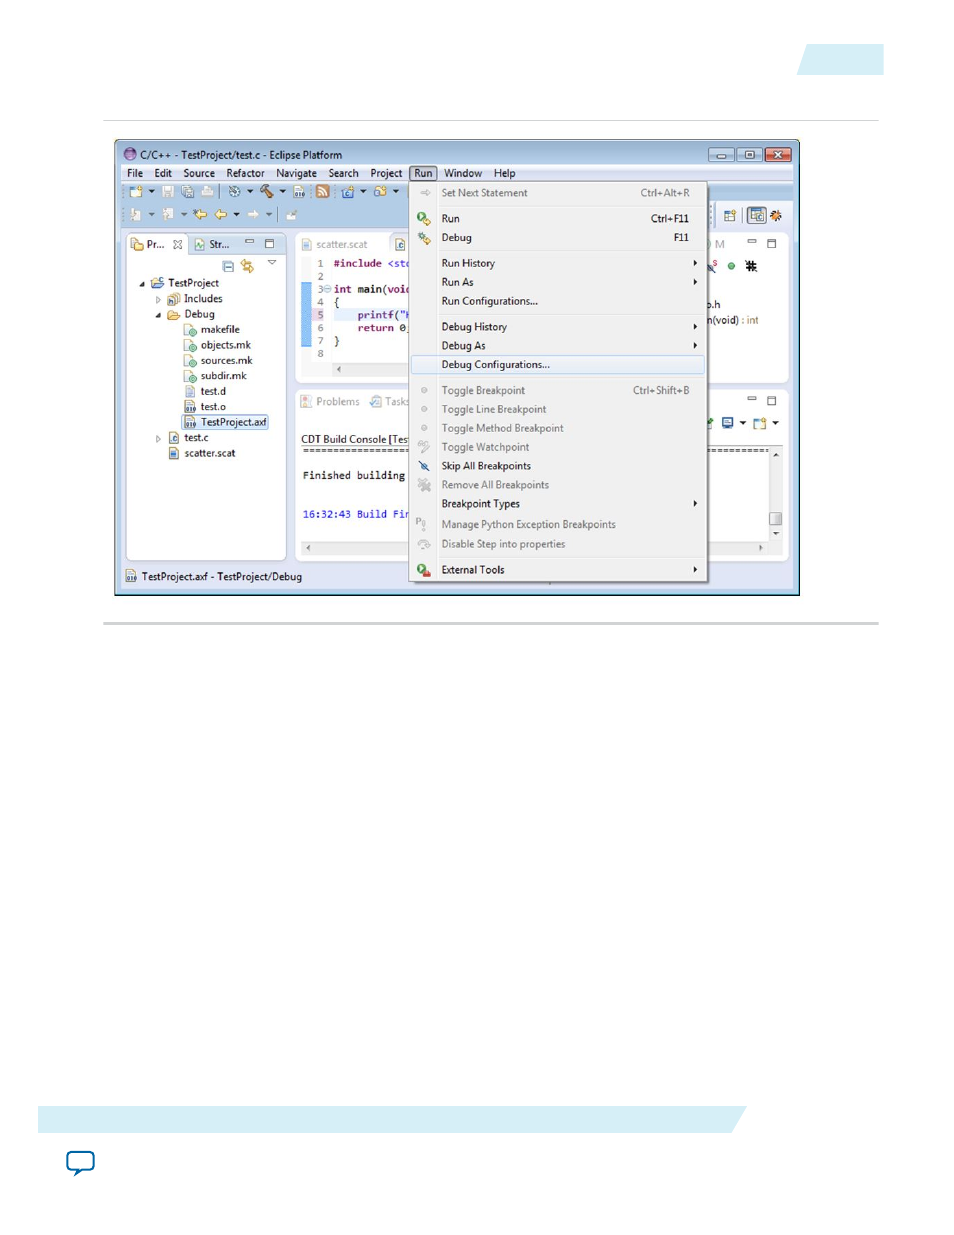Image resolution: width=954 pixels, height=1235 pixels.
Task: Select TestProject.axf in project tree
Action: 226,422
